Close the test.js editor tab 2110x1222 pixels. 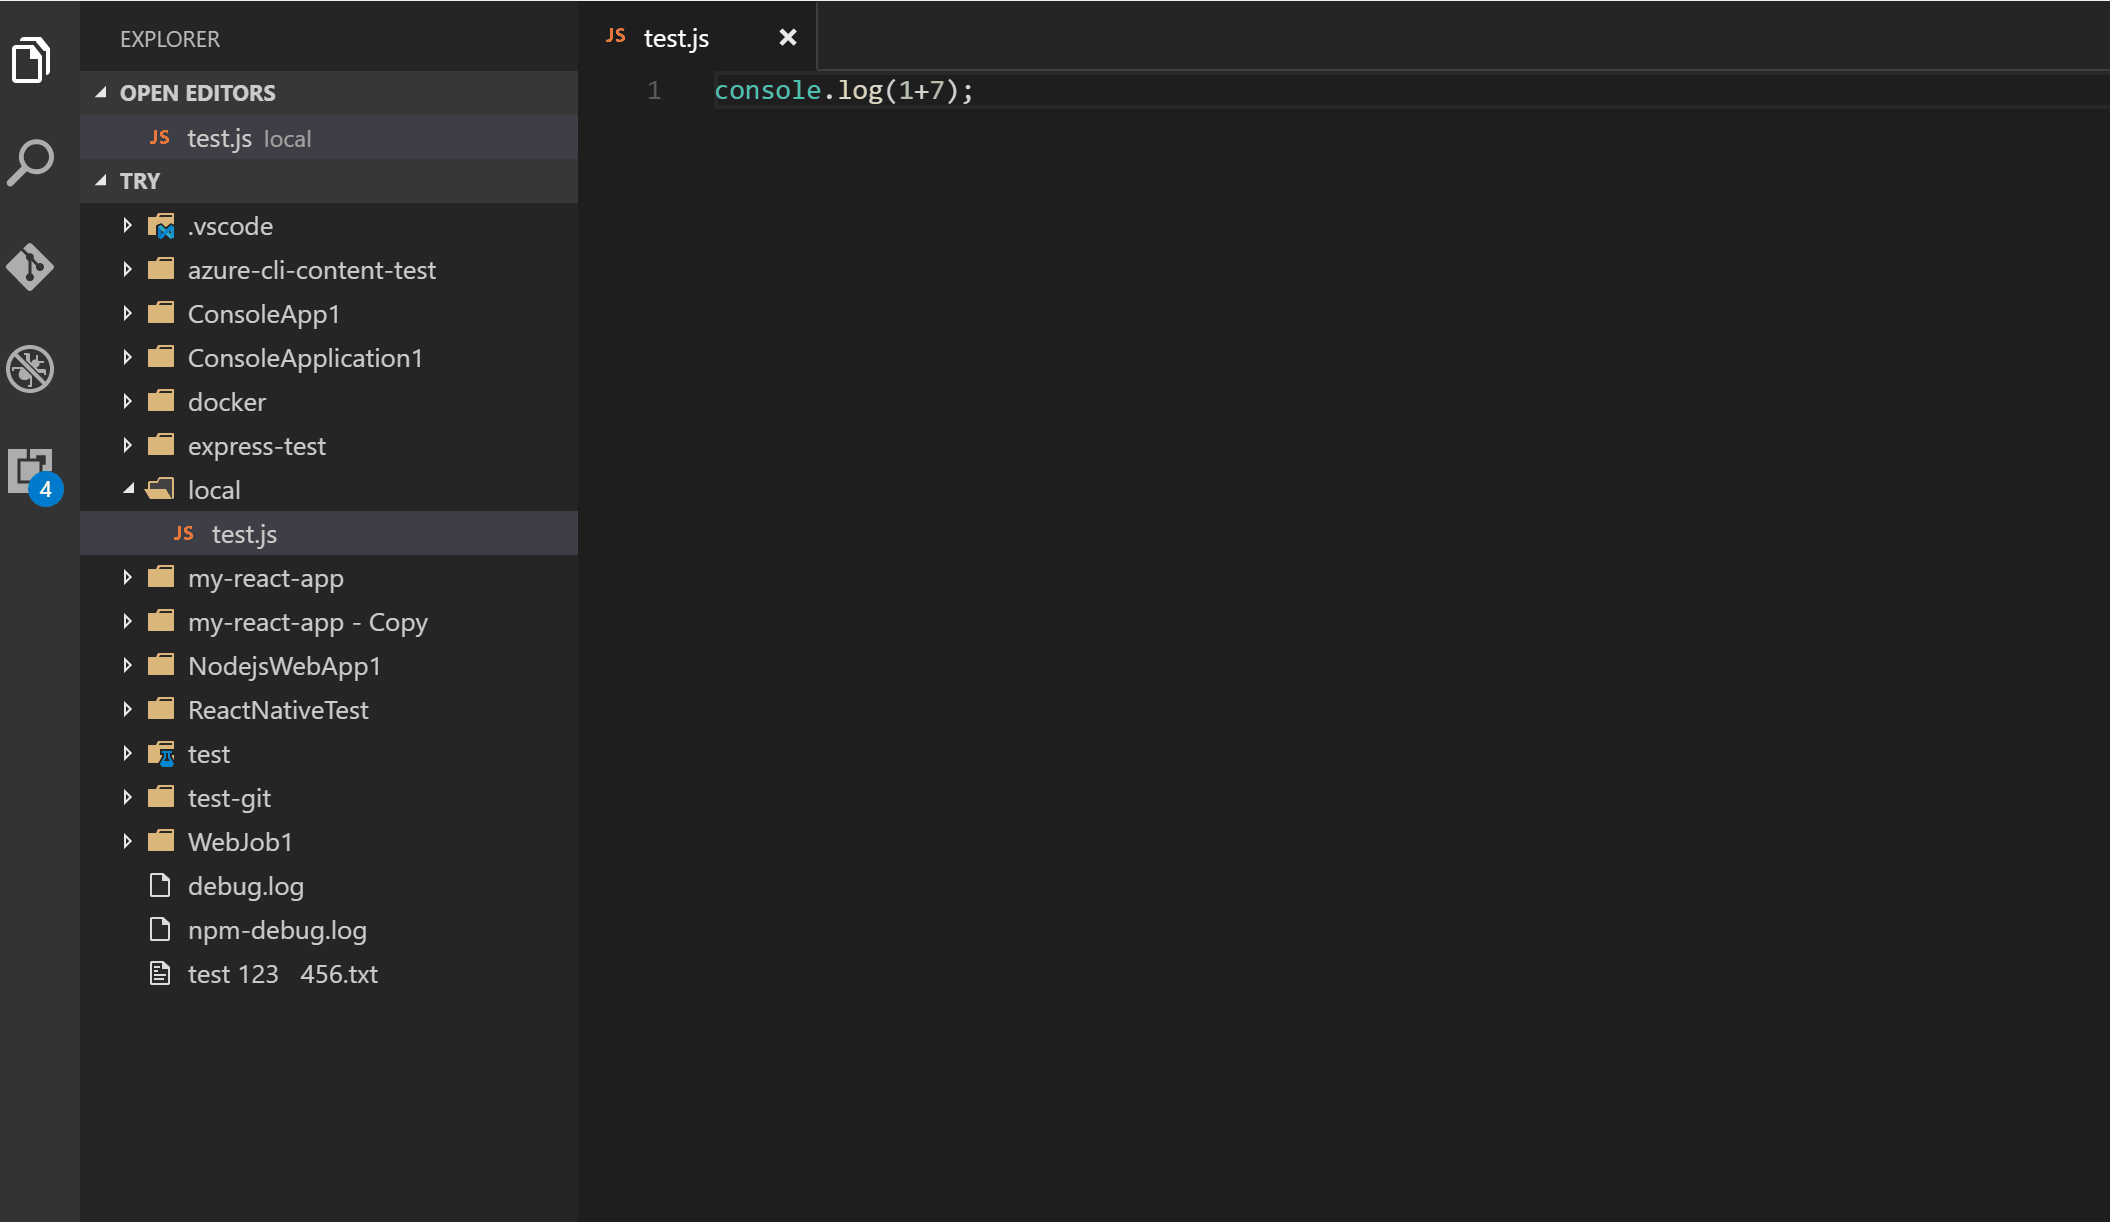pyautogui.click(x=788, y=38)
